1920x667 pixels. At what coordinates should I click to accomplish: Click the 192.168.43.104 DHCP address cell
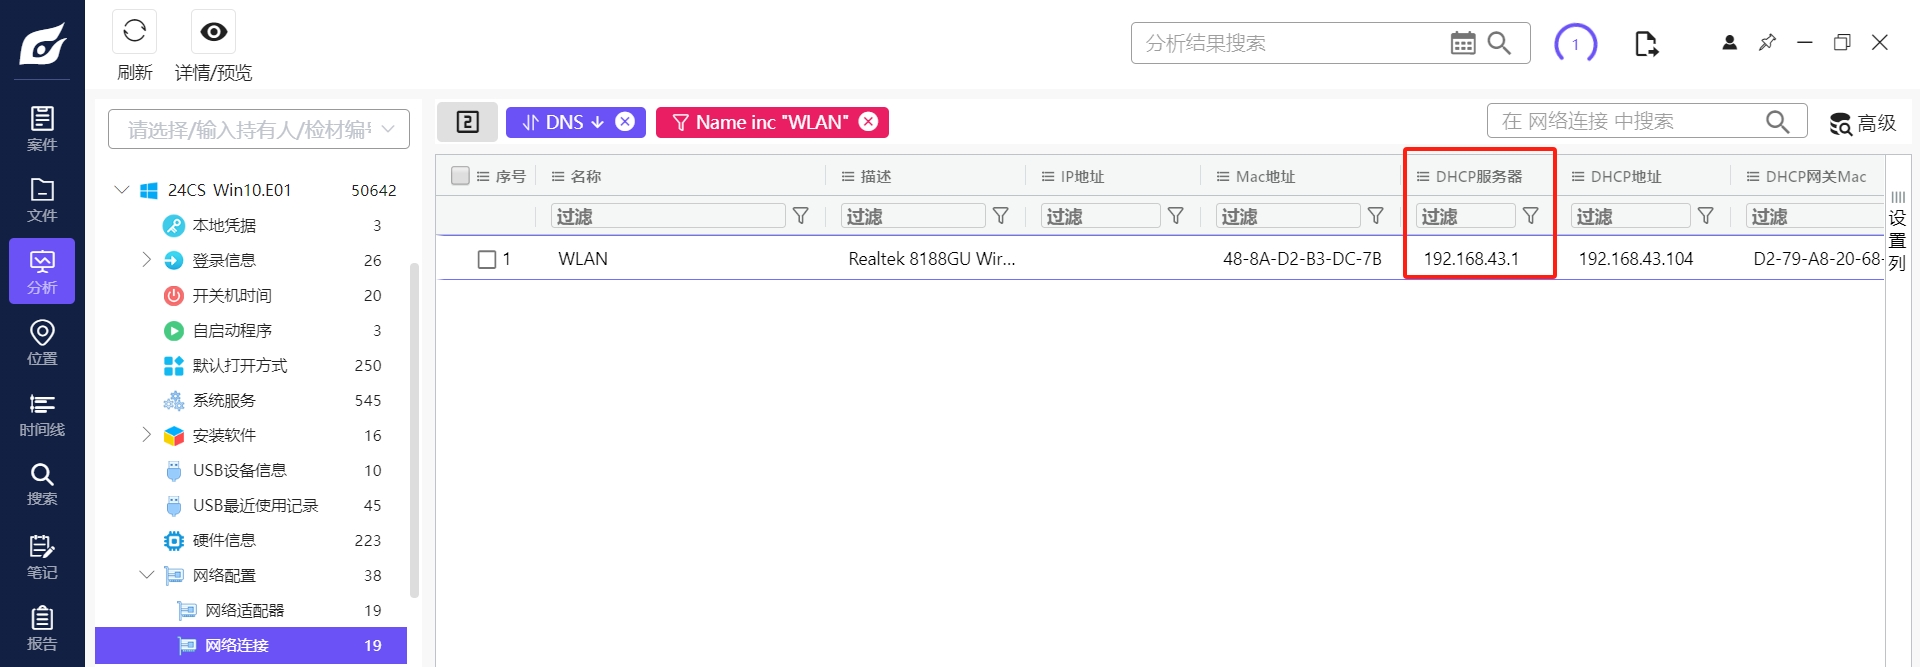point(1636,259)
